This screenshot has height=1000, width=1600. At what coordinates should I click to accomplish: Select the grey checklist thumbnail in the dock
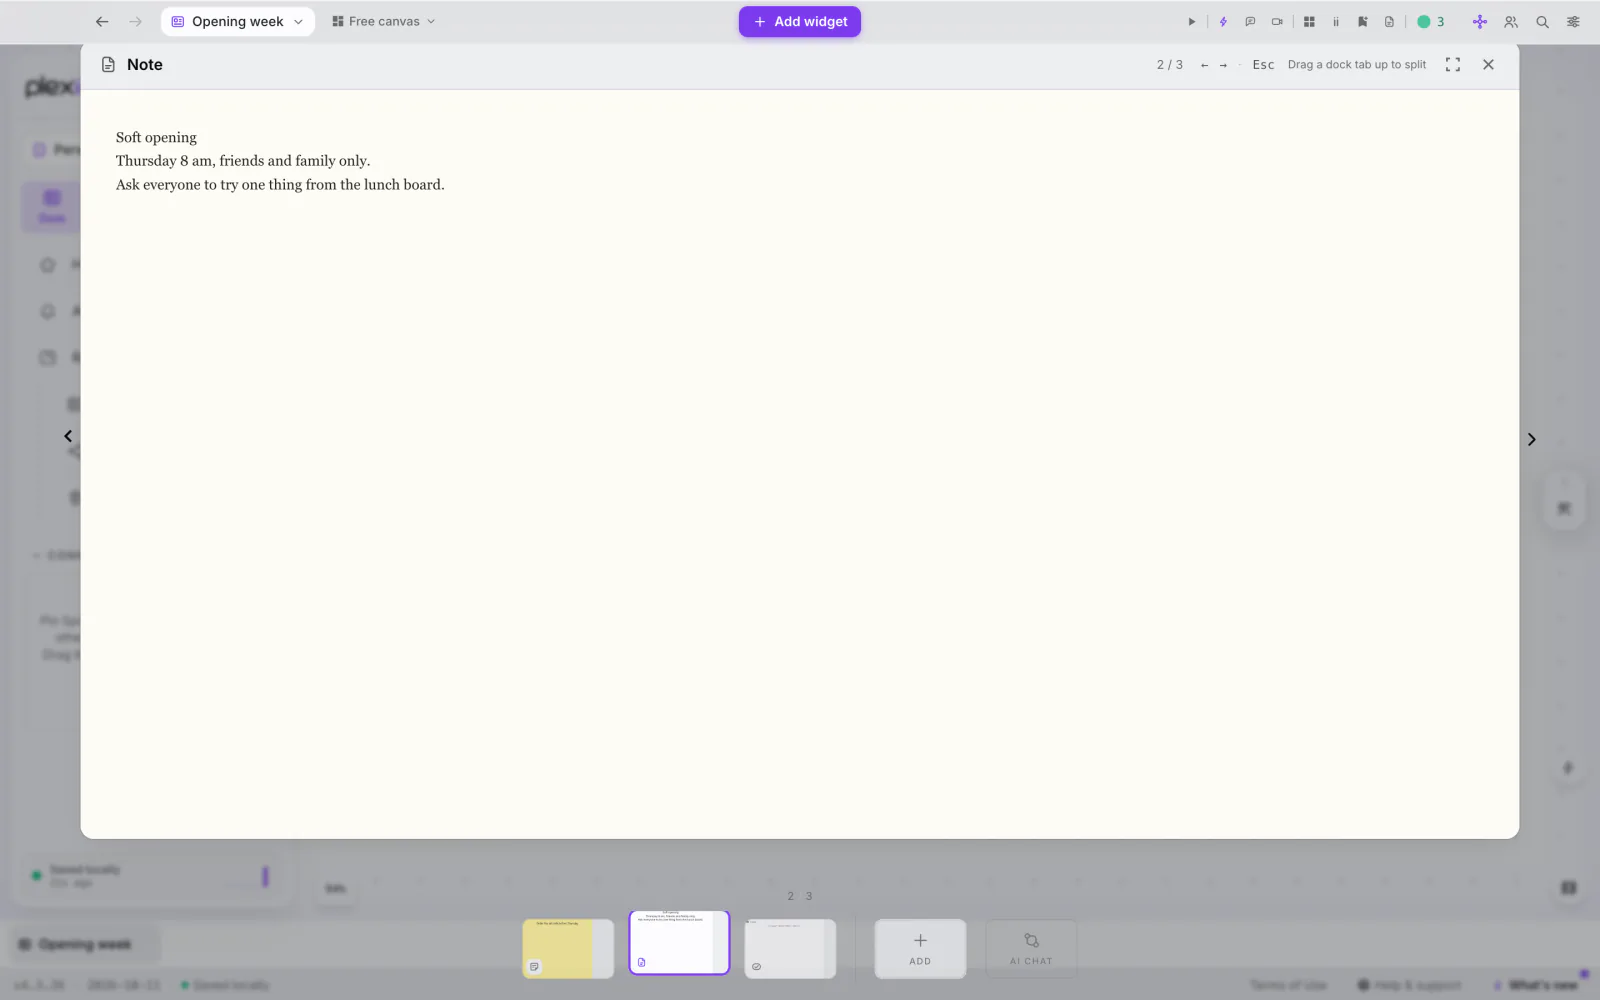[x=790, y=948]
